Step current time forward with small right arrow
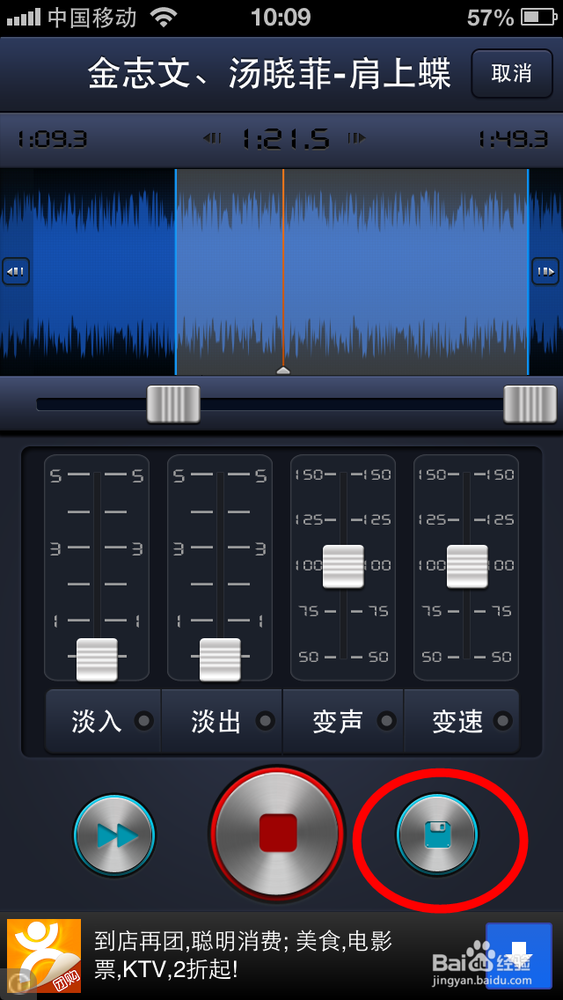Image resolution: width=563 pixels, height=1000 pixels. coord(356,138)
